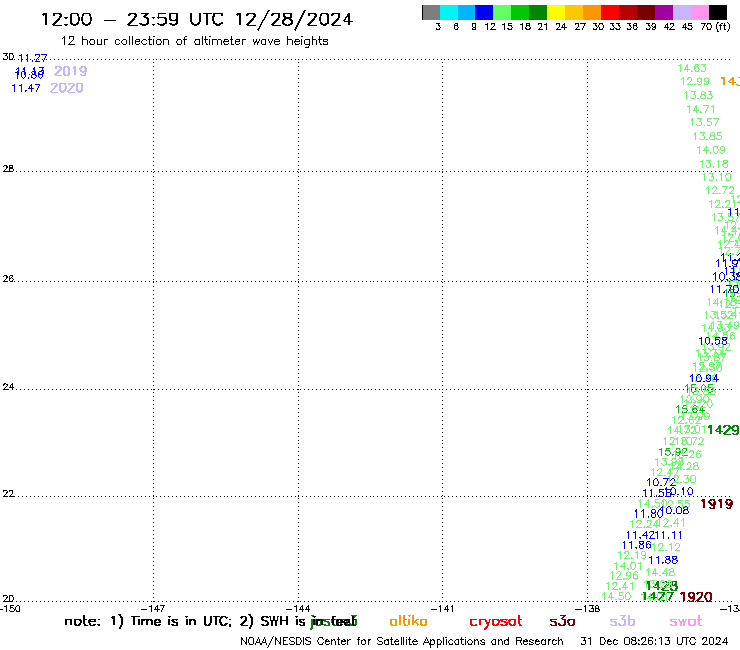Click the blue wave height "10.58"
The image size is (740, 650).
click(x=713, y=341)
